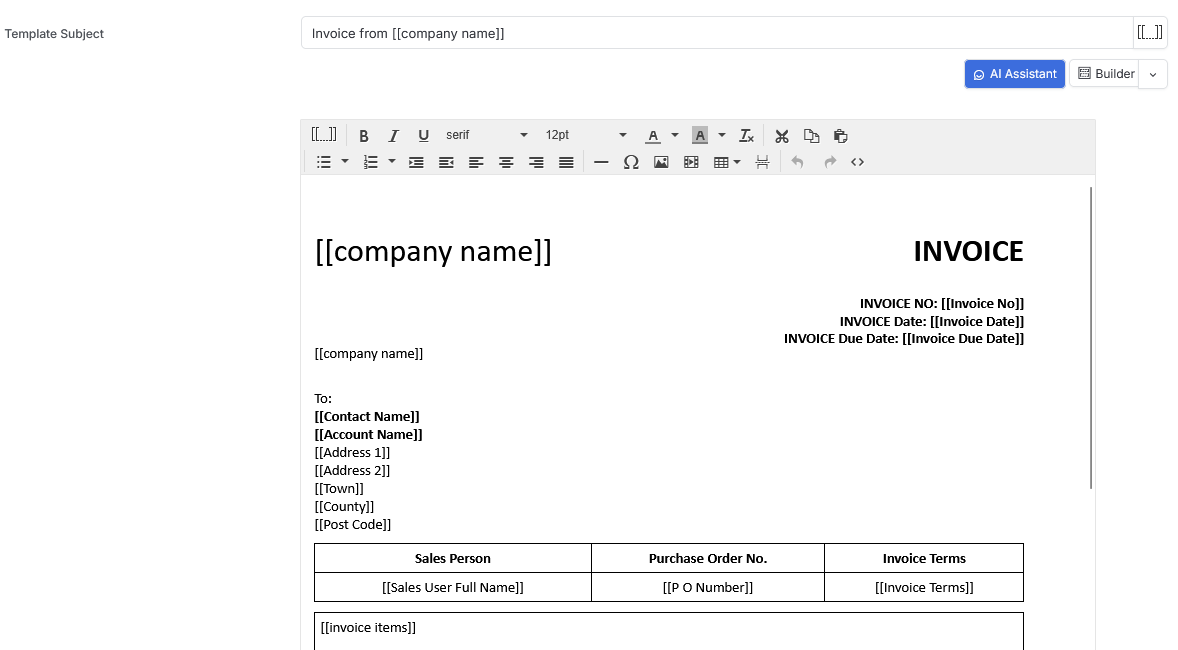Click the [[Contact Name]] placeholder

point(367,416)
